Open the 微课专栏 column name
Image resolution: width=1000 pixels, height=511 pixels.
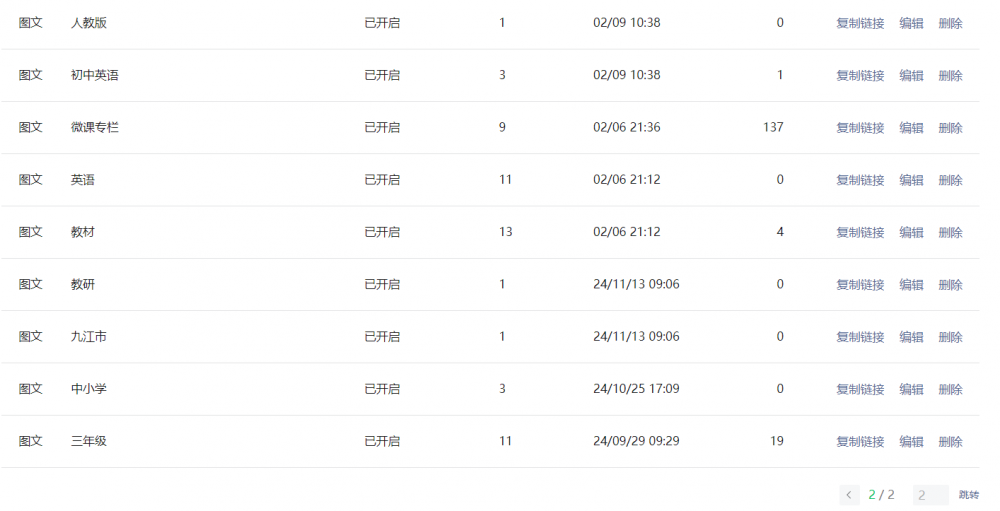point(94,127)
